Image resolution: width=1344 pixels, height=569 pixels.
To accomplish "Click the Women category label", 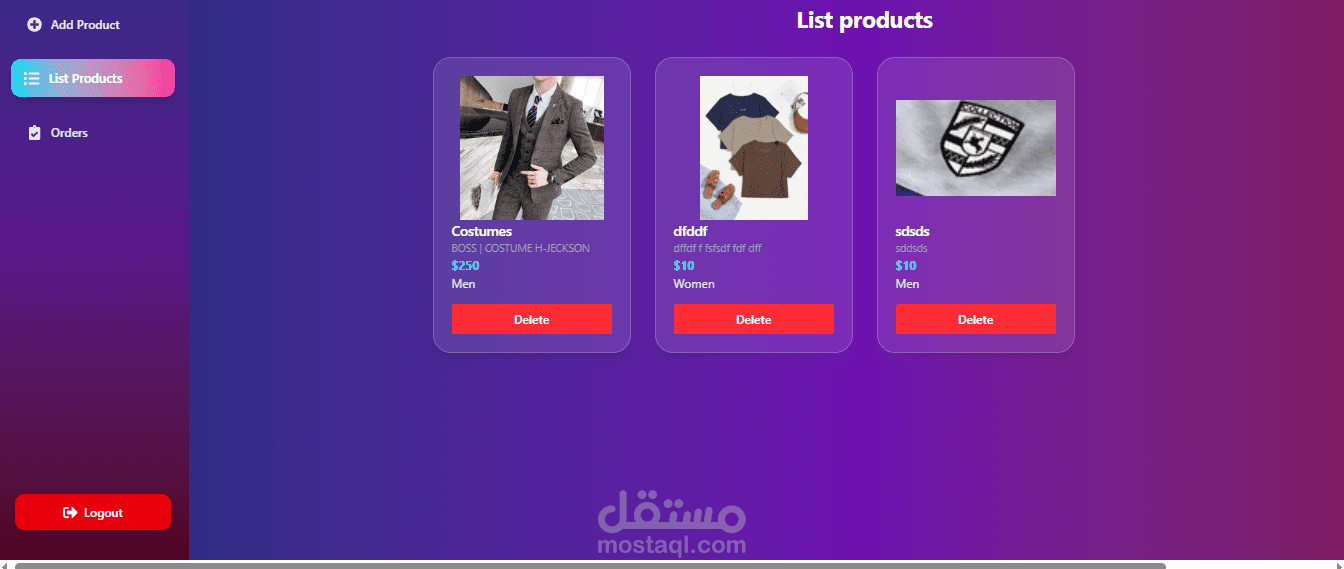I will (x=694, y=284).
